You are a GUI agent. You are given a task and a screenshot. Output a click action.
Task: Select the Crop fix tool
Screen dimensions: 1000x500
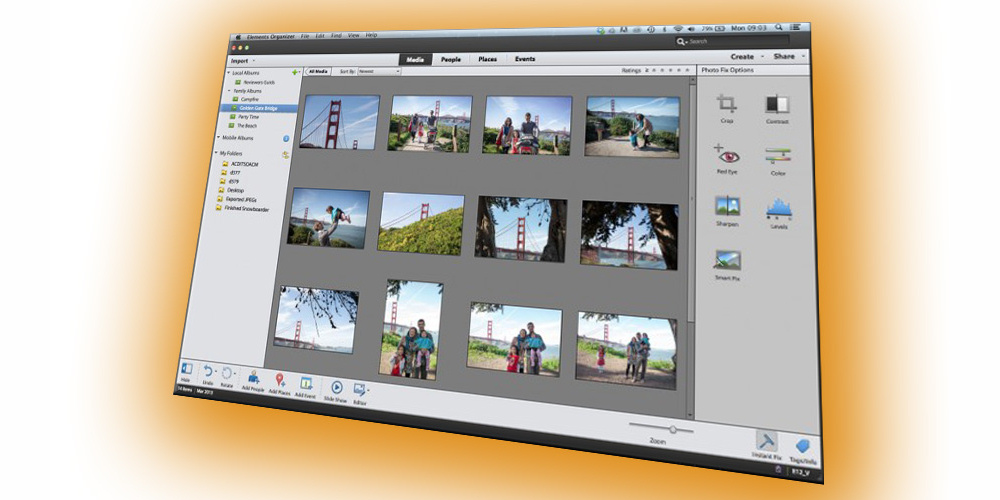click(727, 104)
